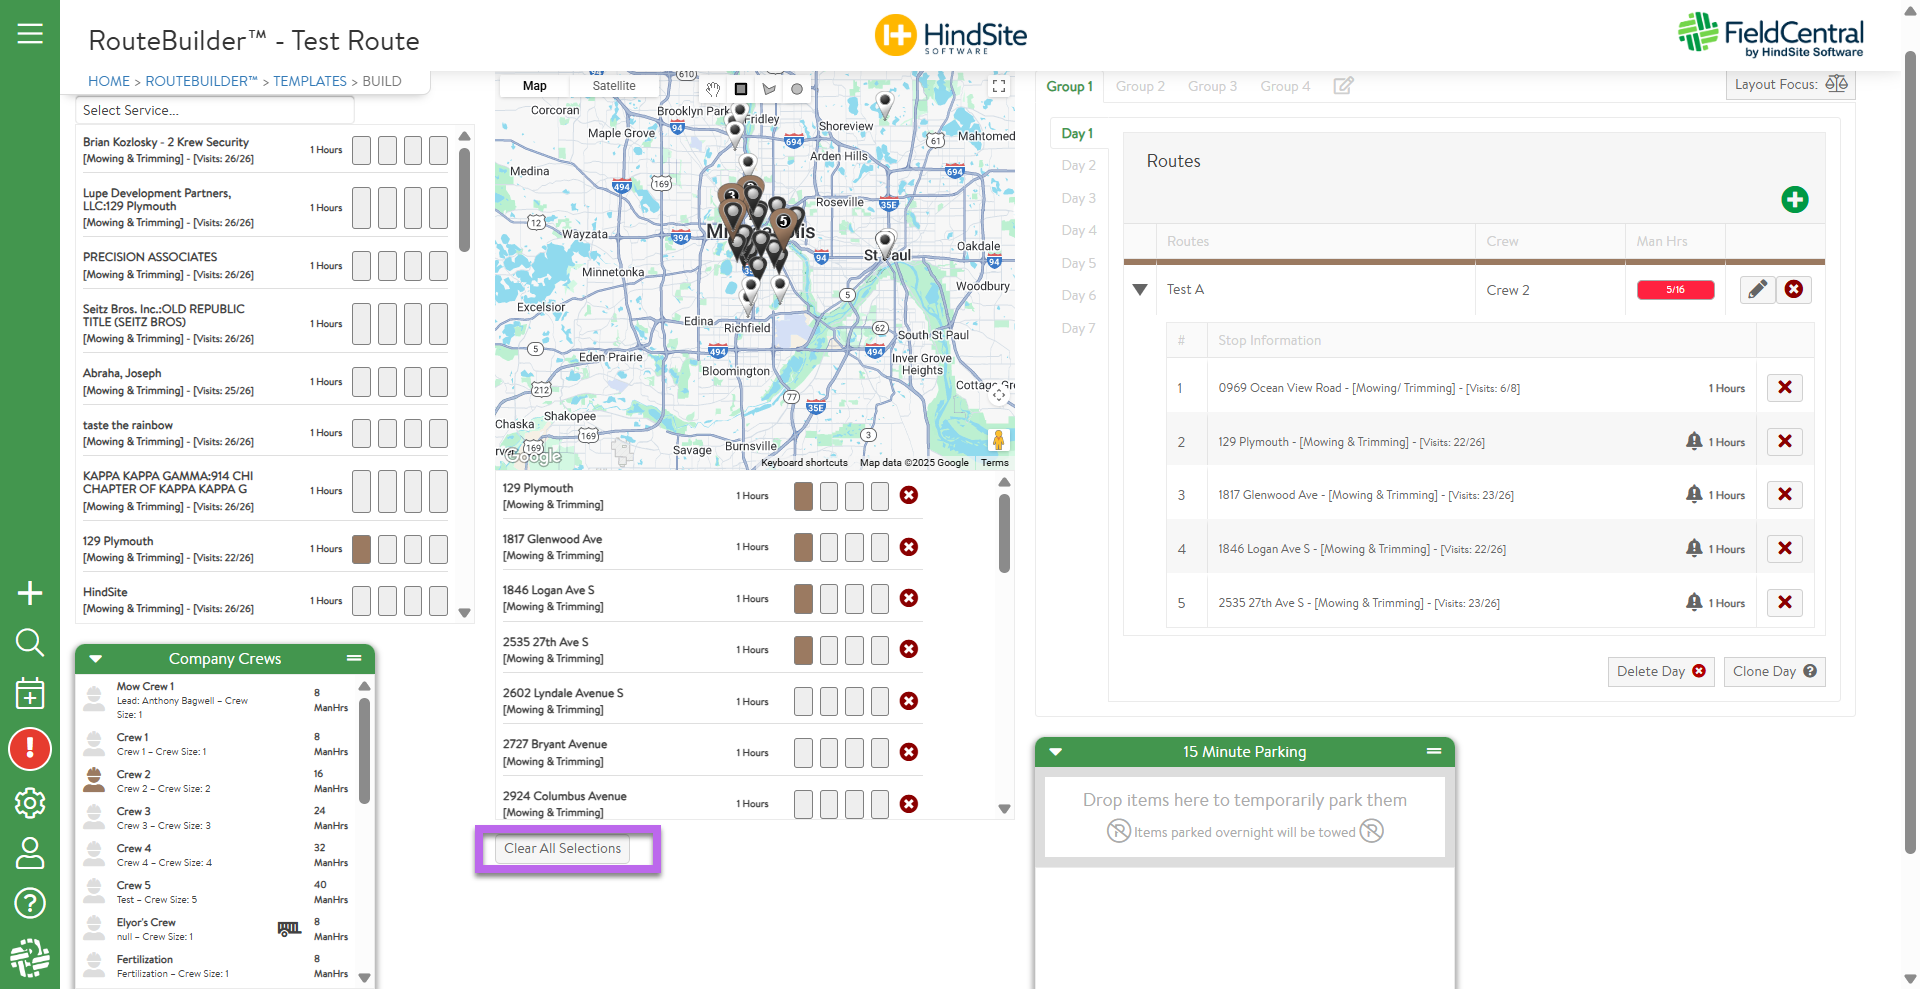Click the Clone Day button
This screenshot has height=989, width=1920.
1773,672
